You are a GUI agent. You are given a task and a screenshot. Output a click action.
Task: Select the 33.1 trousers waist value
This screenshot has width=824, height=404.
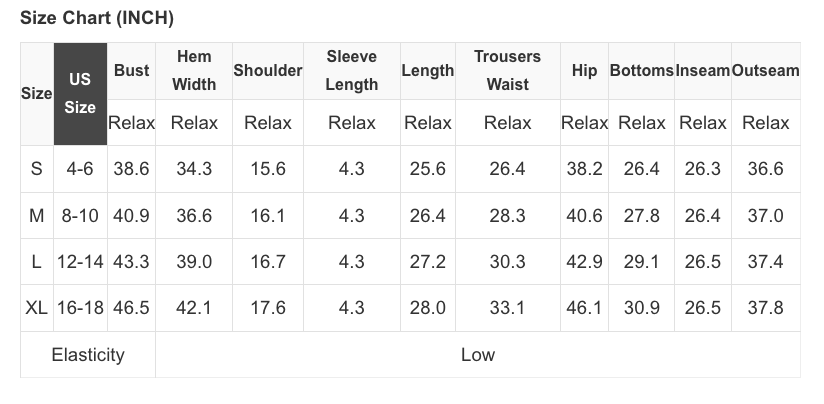point(507,308)
